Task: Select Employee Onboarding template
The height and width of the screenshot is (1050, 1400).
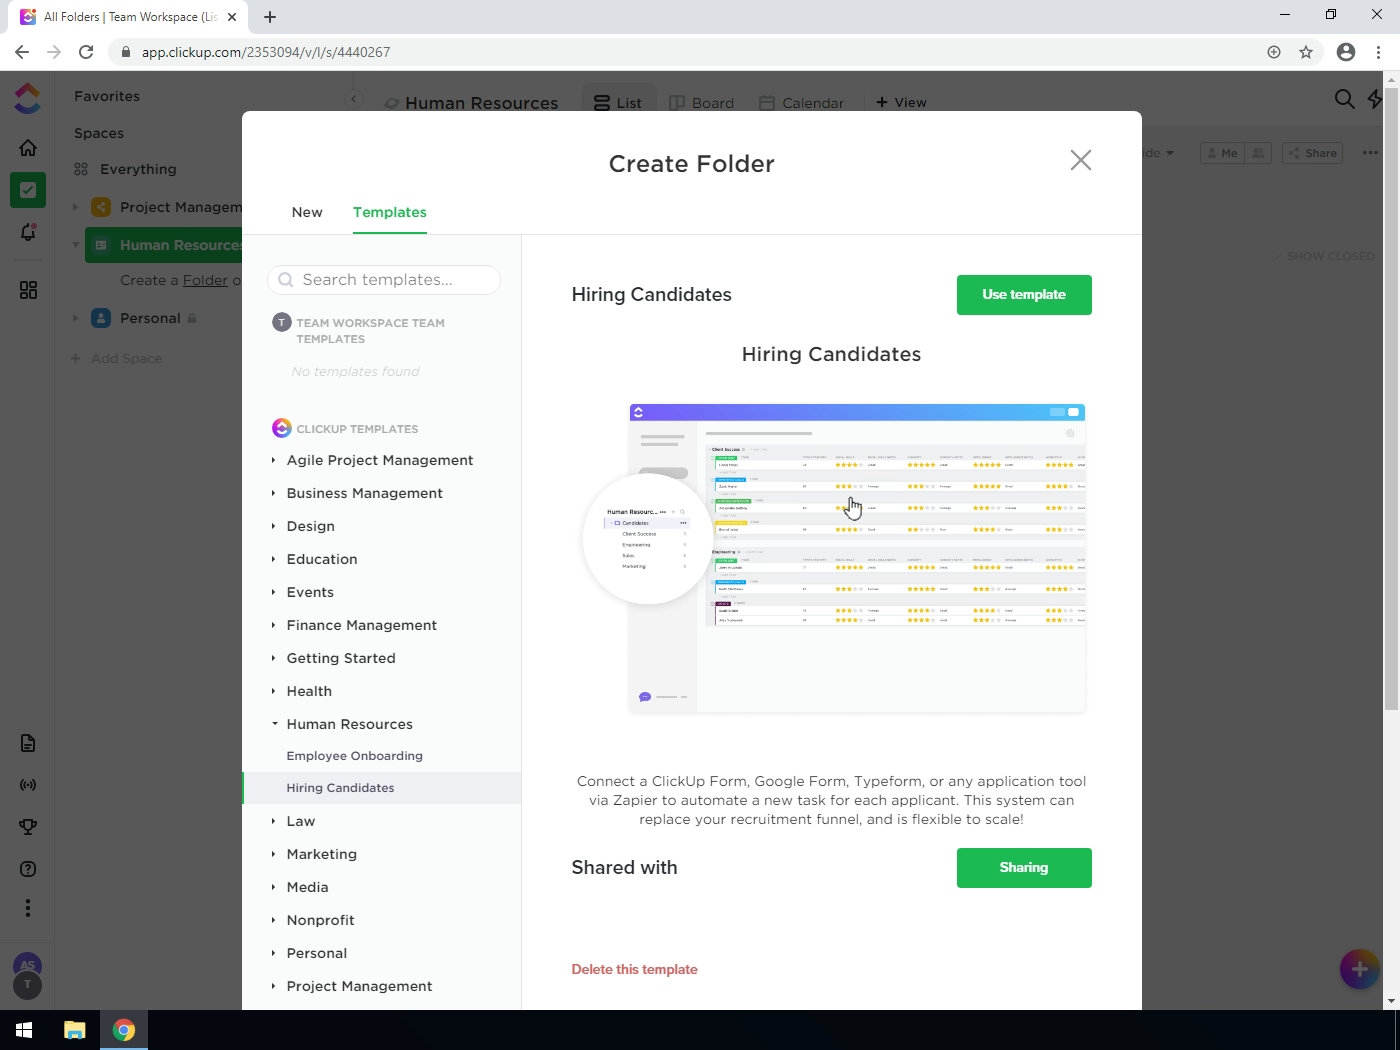Action: tap(354, 756)
